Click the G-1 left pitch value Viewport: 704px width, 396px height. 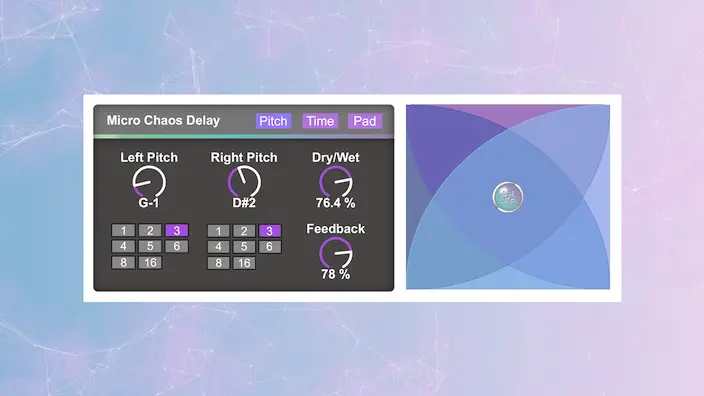coord(149,203)
